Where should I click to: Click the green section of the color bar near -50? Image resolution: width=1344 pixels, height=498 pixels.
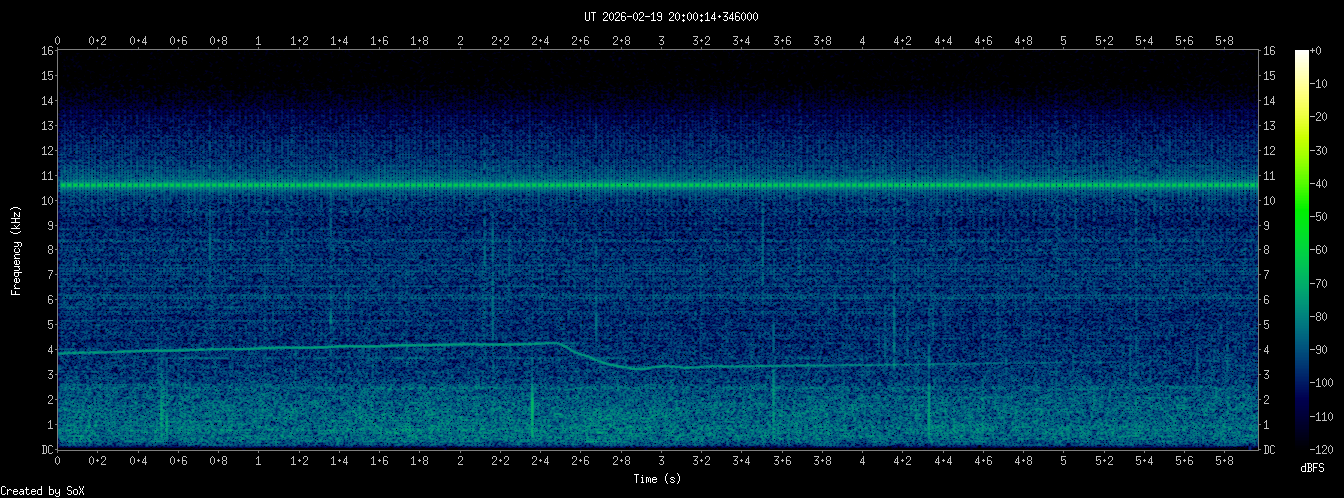1301,216
